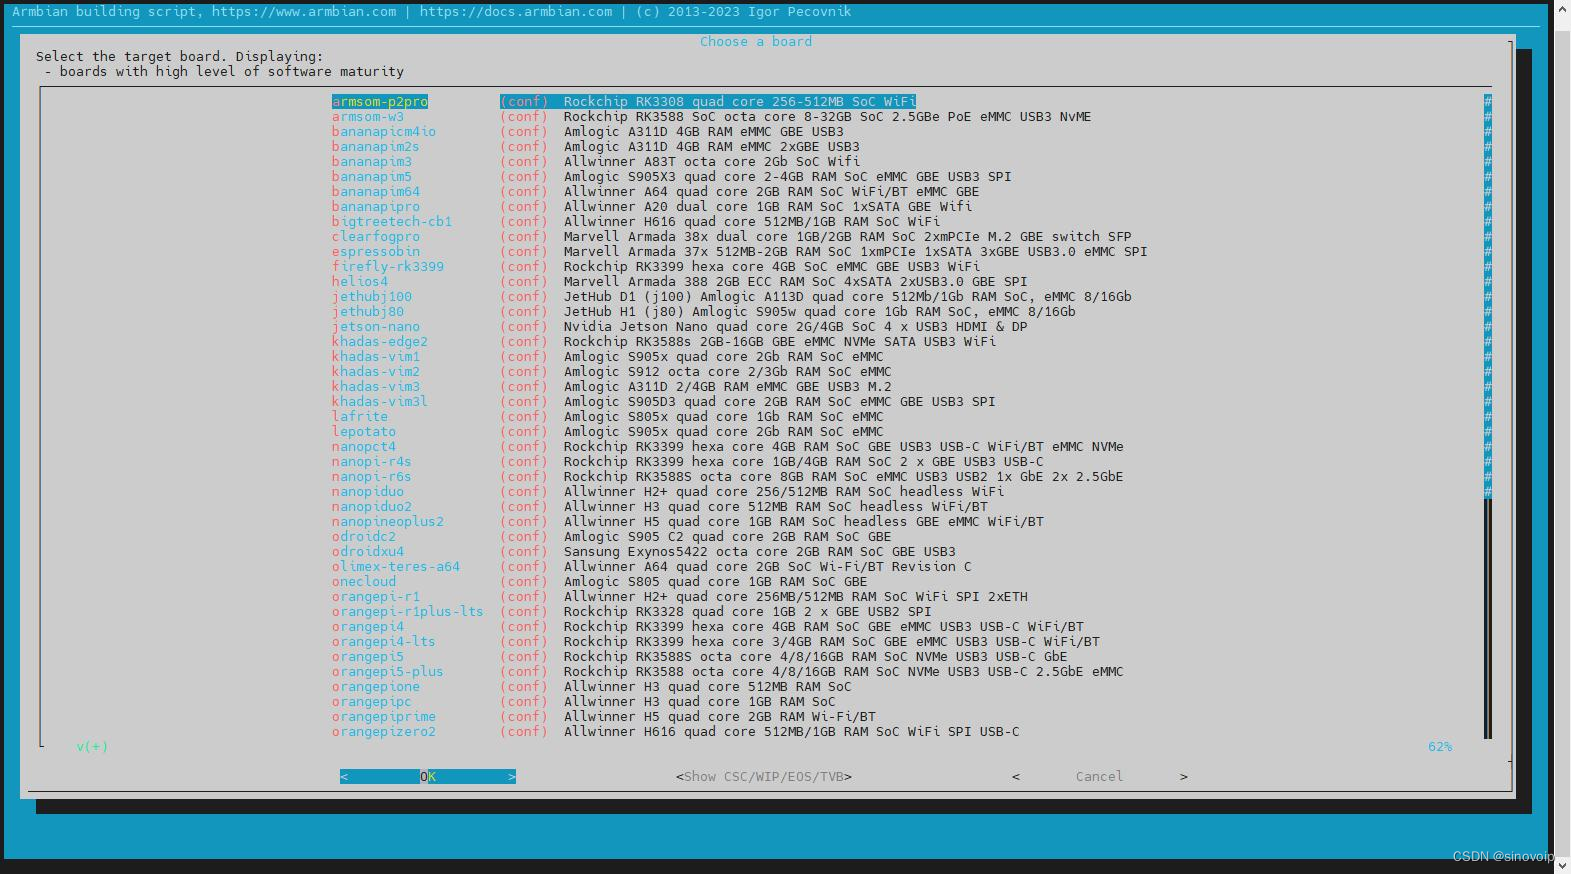Pick olimex-teres-a64 board
1571x874 pixels.
point(652,566)
